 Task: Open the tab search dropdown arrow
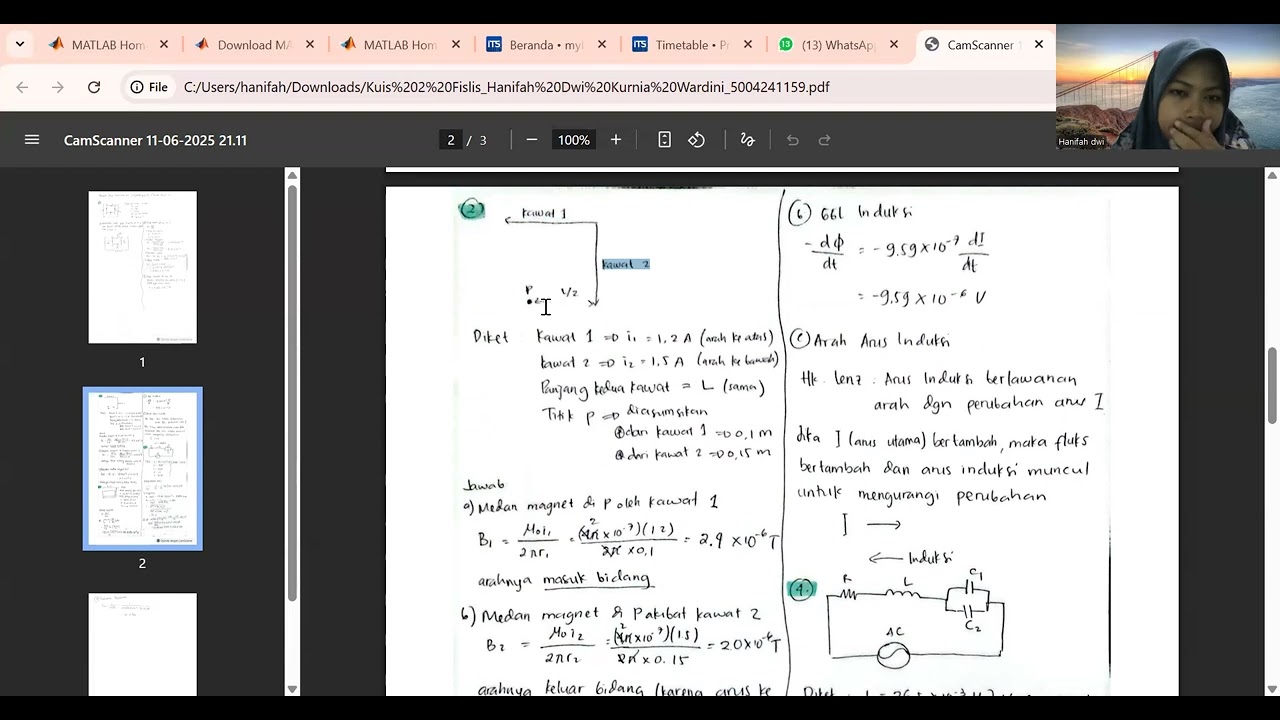pos(20,45)
